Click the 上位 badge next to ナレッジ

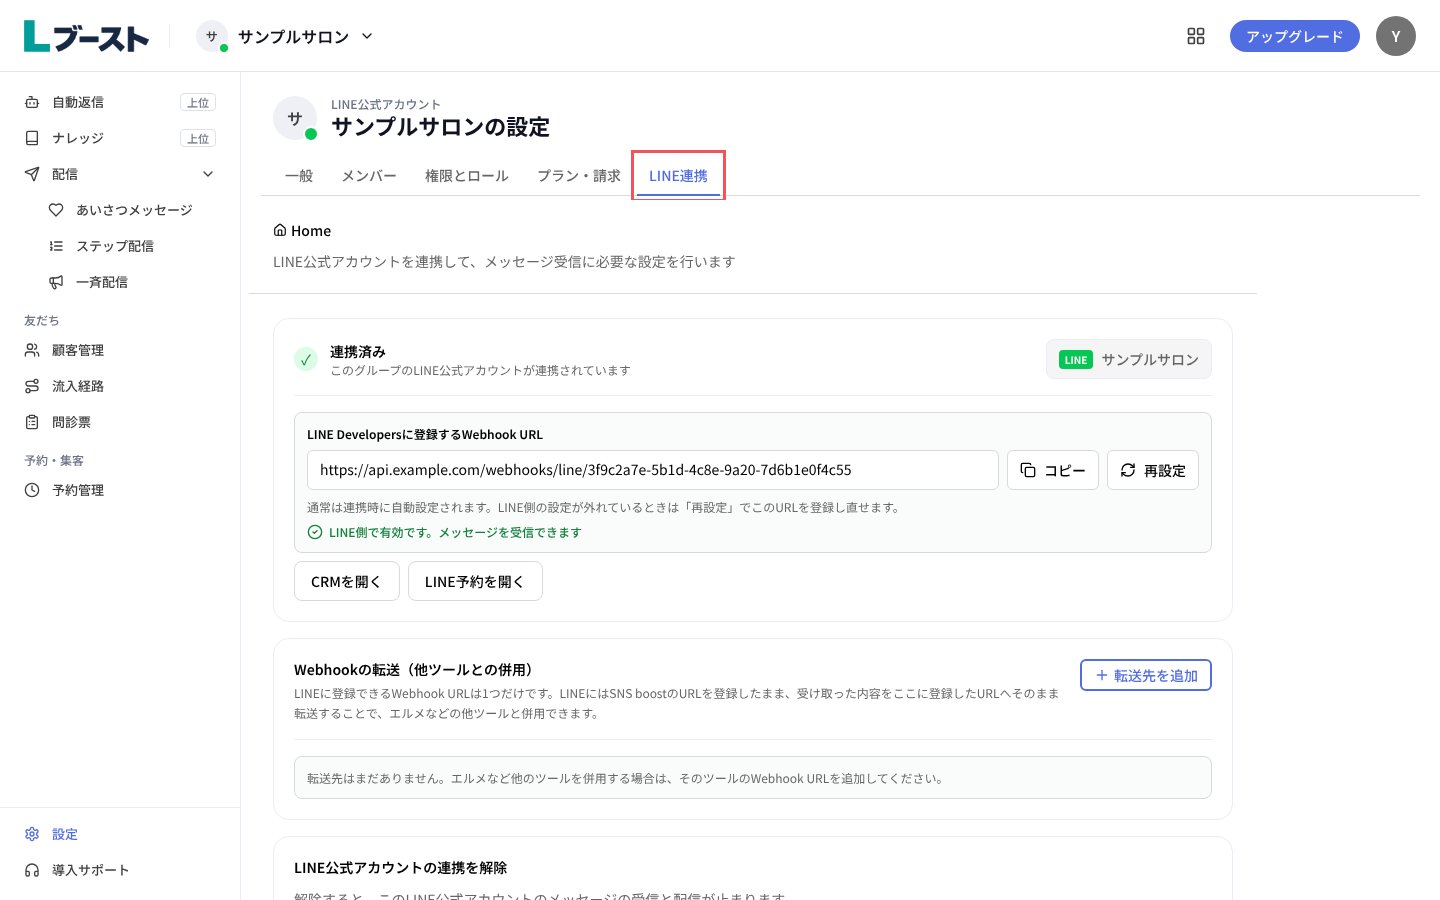tap(198, 138)
